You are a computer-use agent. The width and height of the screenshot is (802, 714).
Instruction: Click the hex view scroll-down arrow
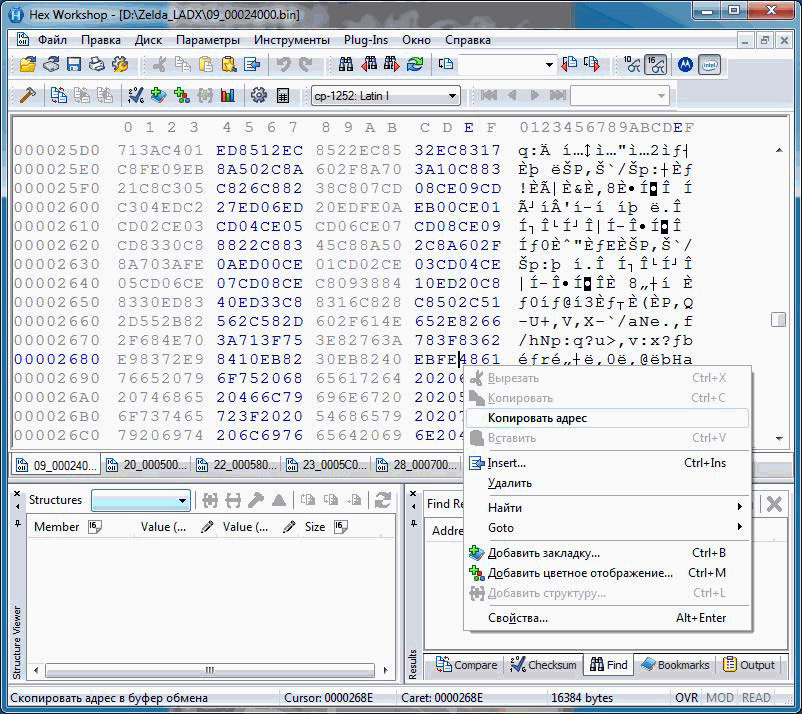778,438
